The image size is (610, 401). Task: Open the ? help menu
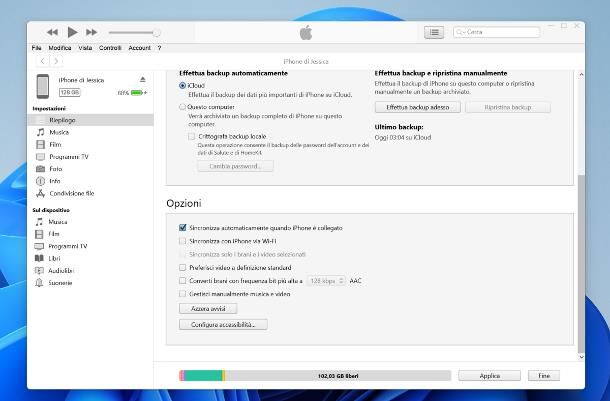pyautogui.click(x=160, y=48)
